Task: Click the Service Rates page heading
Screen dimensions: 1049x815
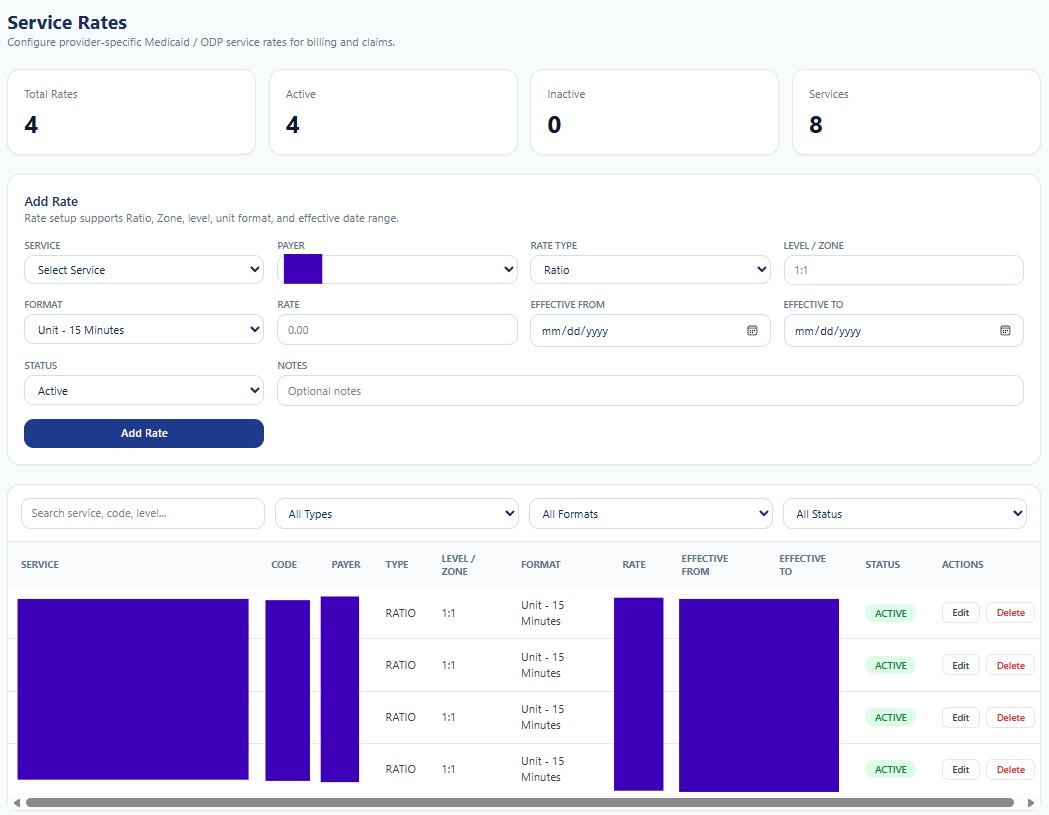Action: tap(67, 23)
